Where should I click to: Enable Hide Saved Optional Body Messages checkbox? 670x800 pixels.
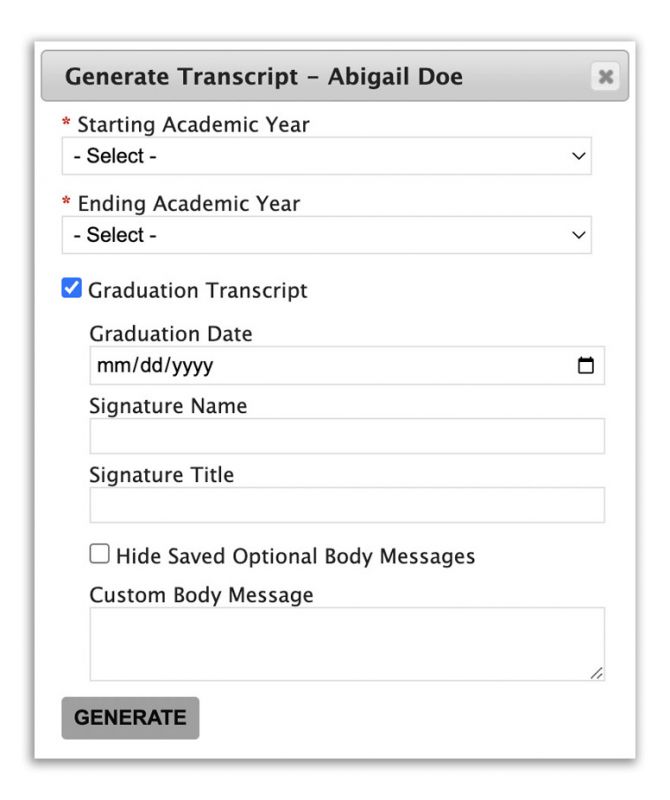point(100,554)
